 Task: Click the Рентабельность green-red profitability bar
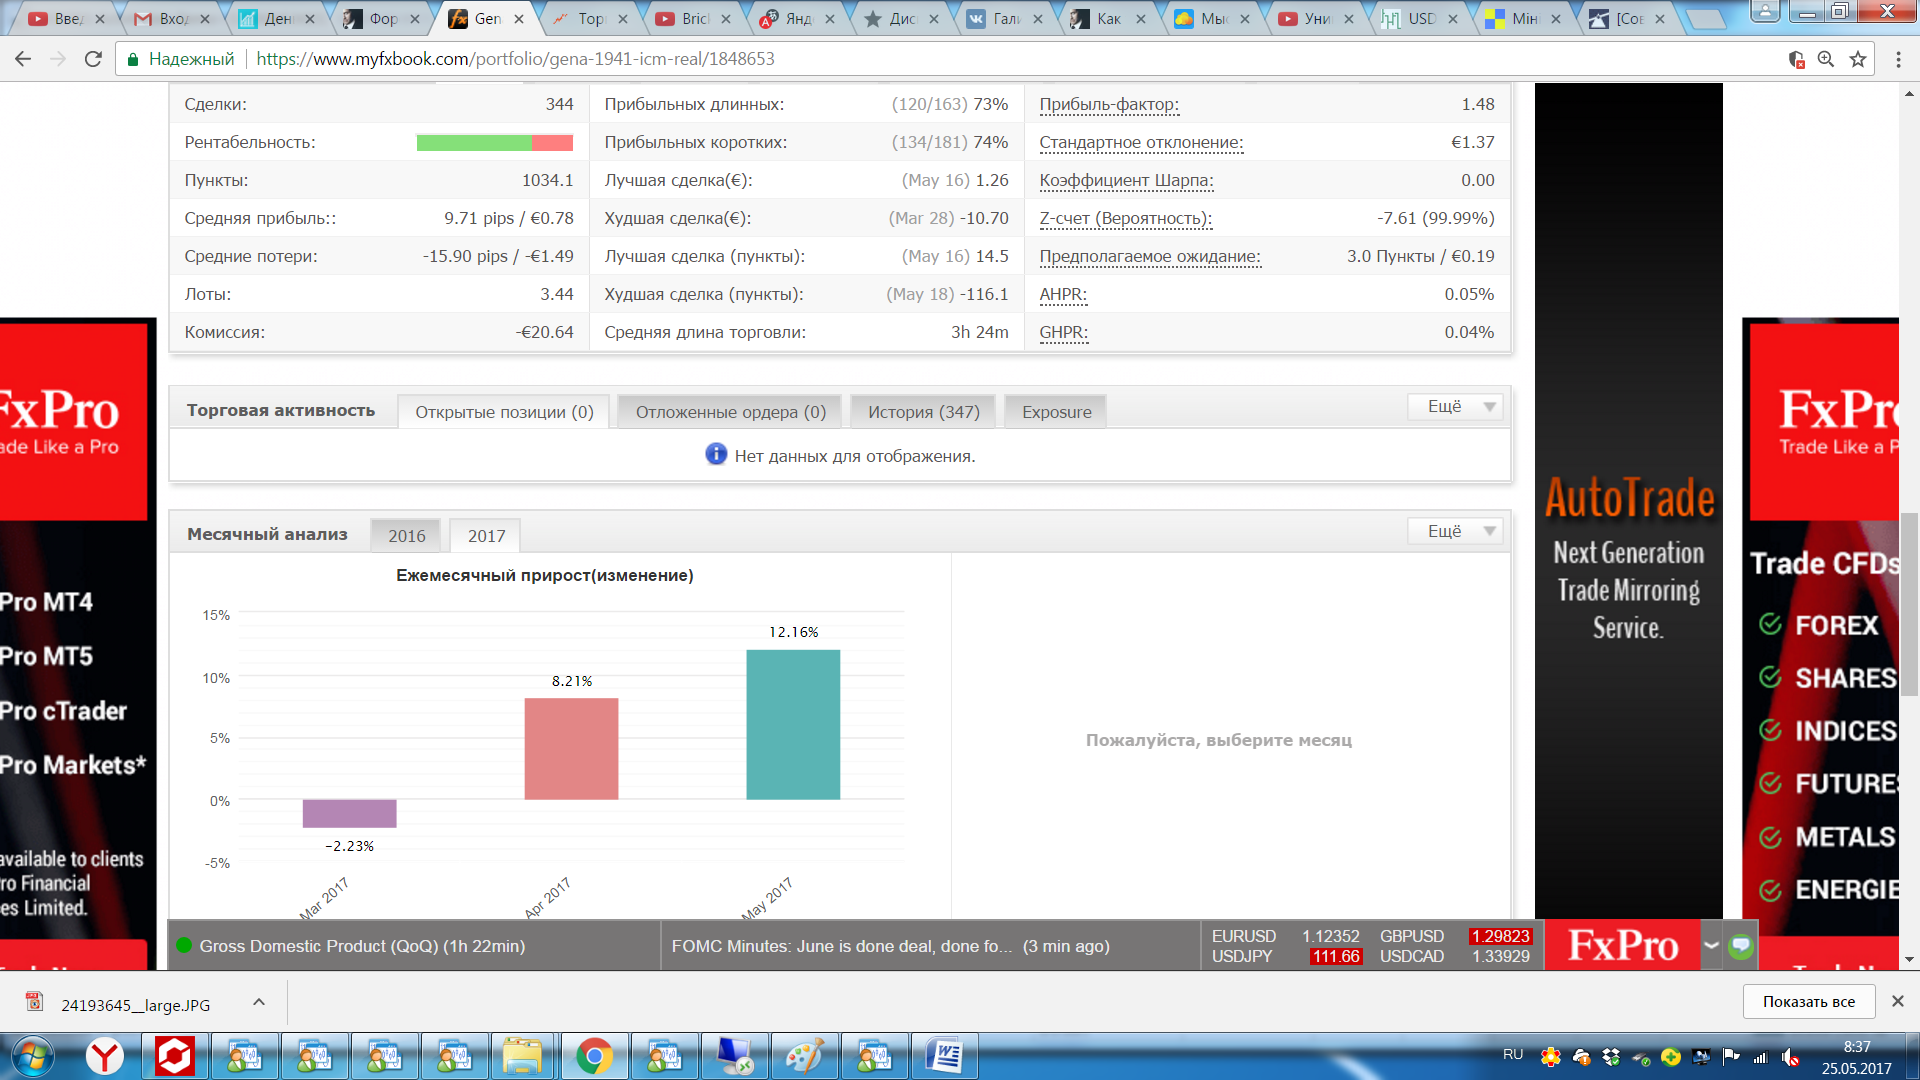pyautogui.click(x=495, y=143)
